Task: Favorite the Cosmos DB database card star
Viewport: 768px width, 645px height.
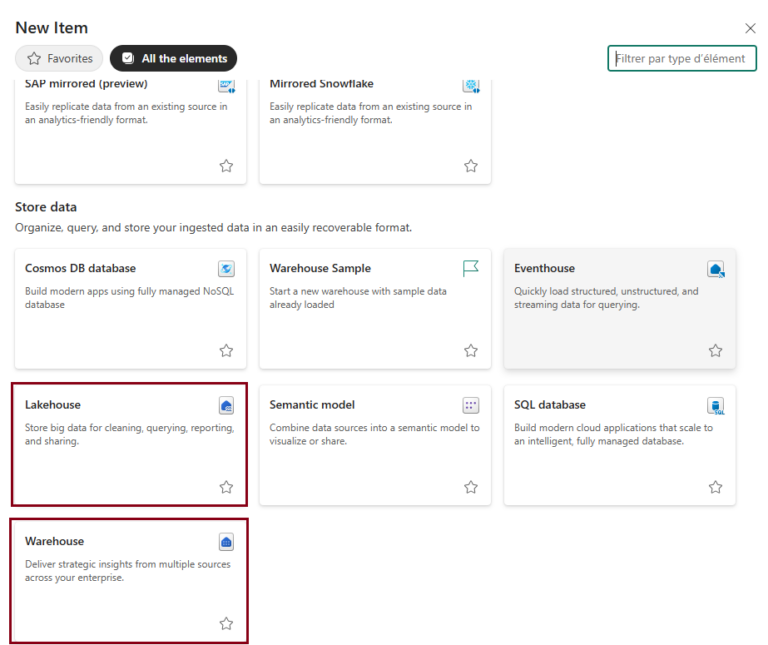Action: [x=226, y=351]
